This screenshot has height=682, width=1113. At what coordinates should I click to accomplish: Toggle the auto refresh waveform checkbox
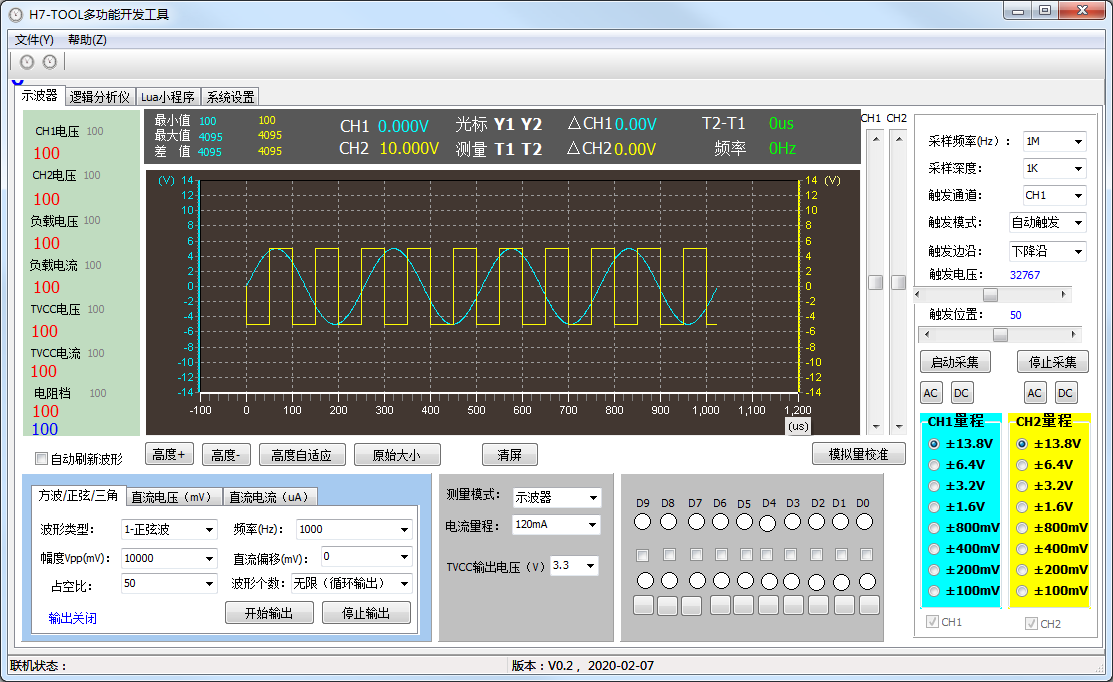point(42,459)
